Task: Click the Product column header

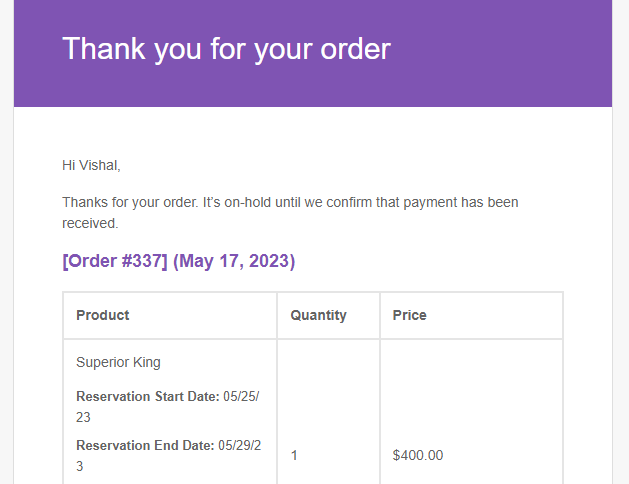Action: pyautogui.click(x=103, y=315)
